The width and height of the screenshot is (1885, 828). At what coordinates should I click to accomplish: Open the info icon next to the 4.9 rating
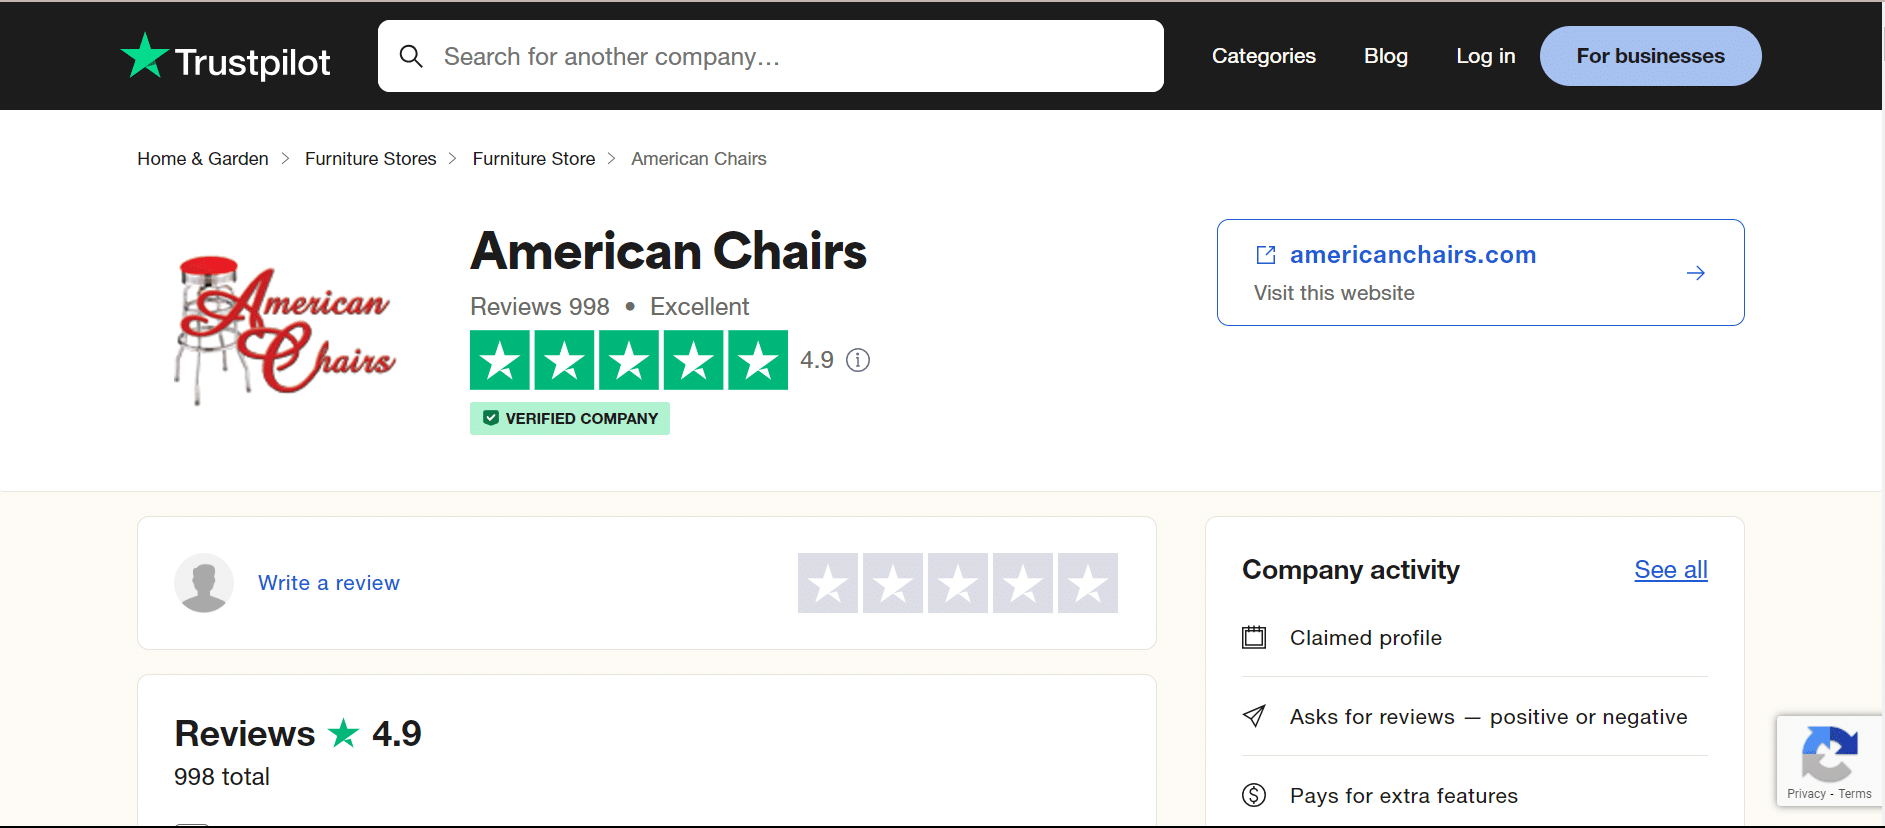pyautogui.click(x=858, y=360)
